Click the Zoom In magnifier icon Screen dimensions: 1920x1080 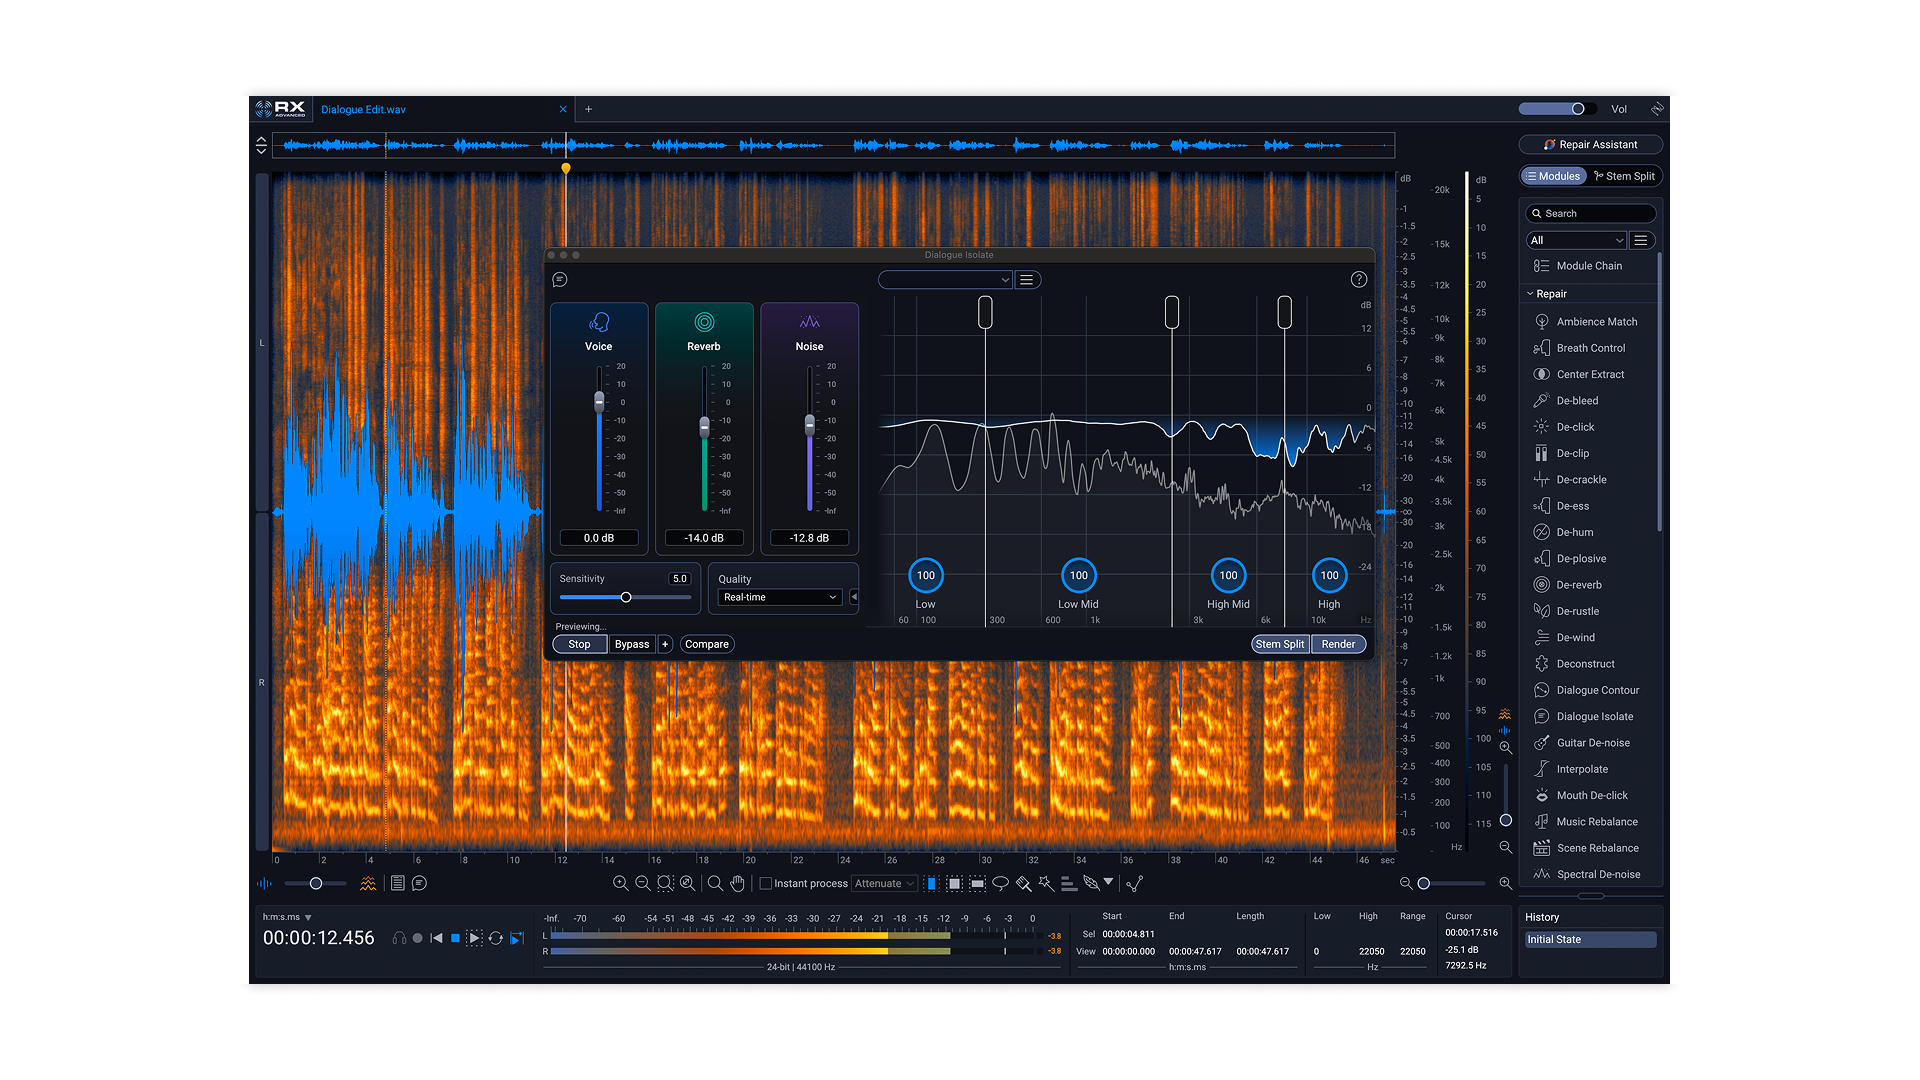click(x=620, y=884)
